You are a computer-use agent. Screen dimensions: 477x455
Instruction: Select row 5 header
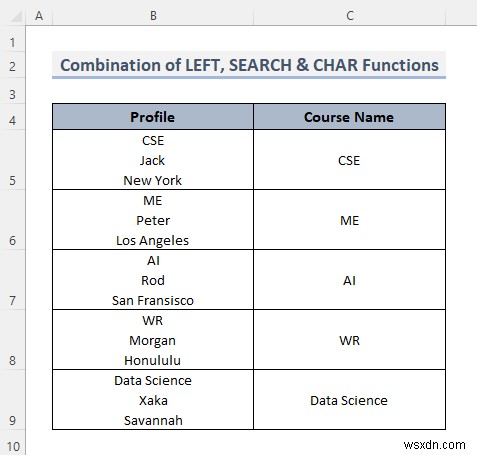pyautogui.click(x=12, y=160)
